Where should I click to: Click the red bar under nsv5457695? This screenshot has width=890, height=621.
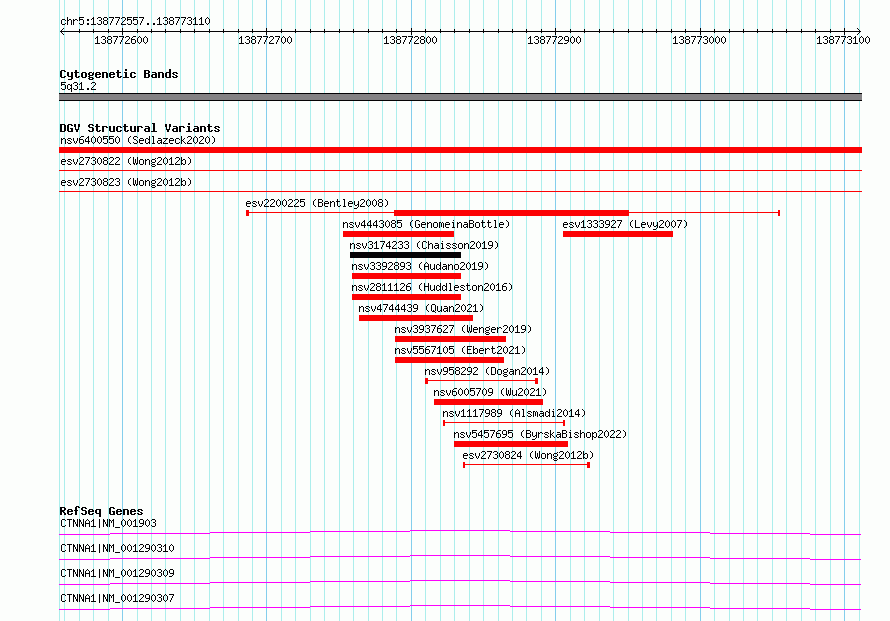click(x=511, y=444)
